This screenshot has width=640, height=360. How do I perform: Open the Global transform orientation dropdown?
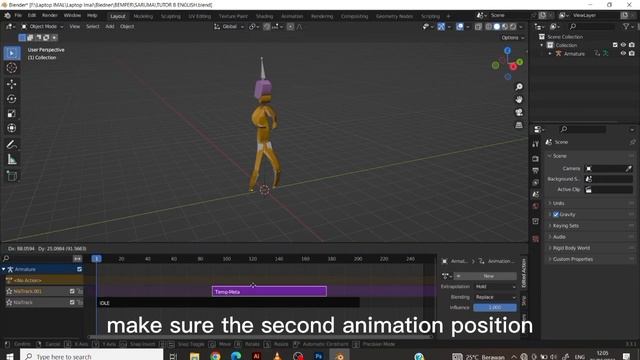pyautogui.click(x=229, y=27)
